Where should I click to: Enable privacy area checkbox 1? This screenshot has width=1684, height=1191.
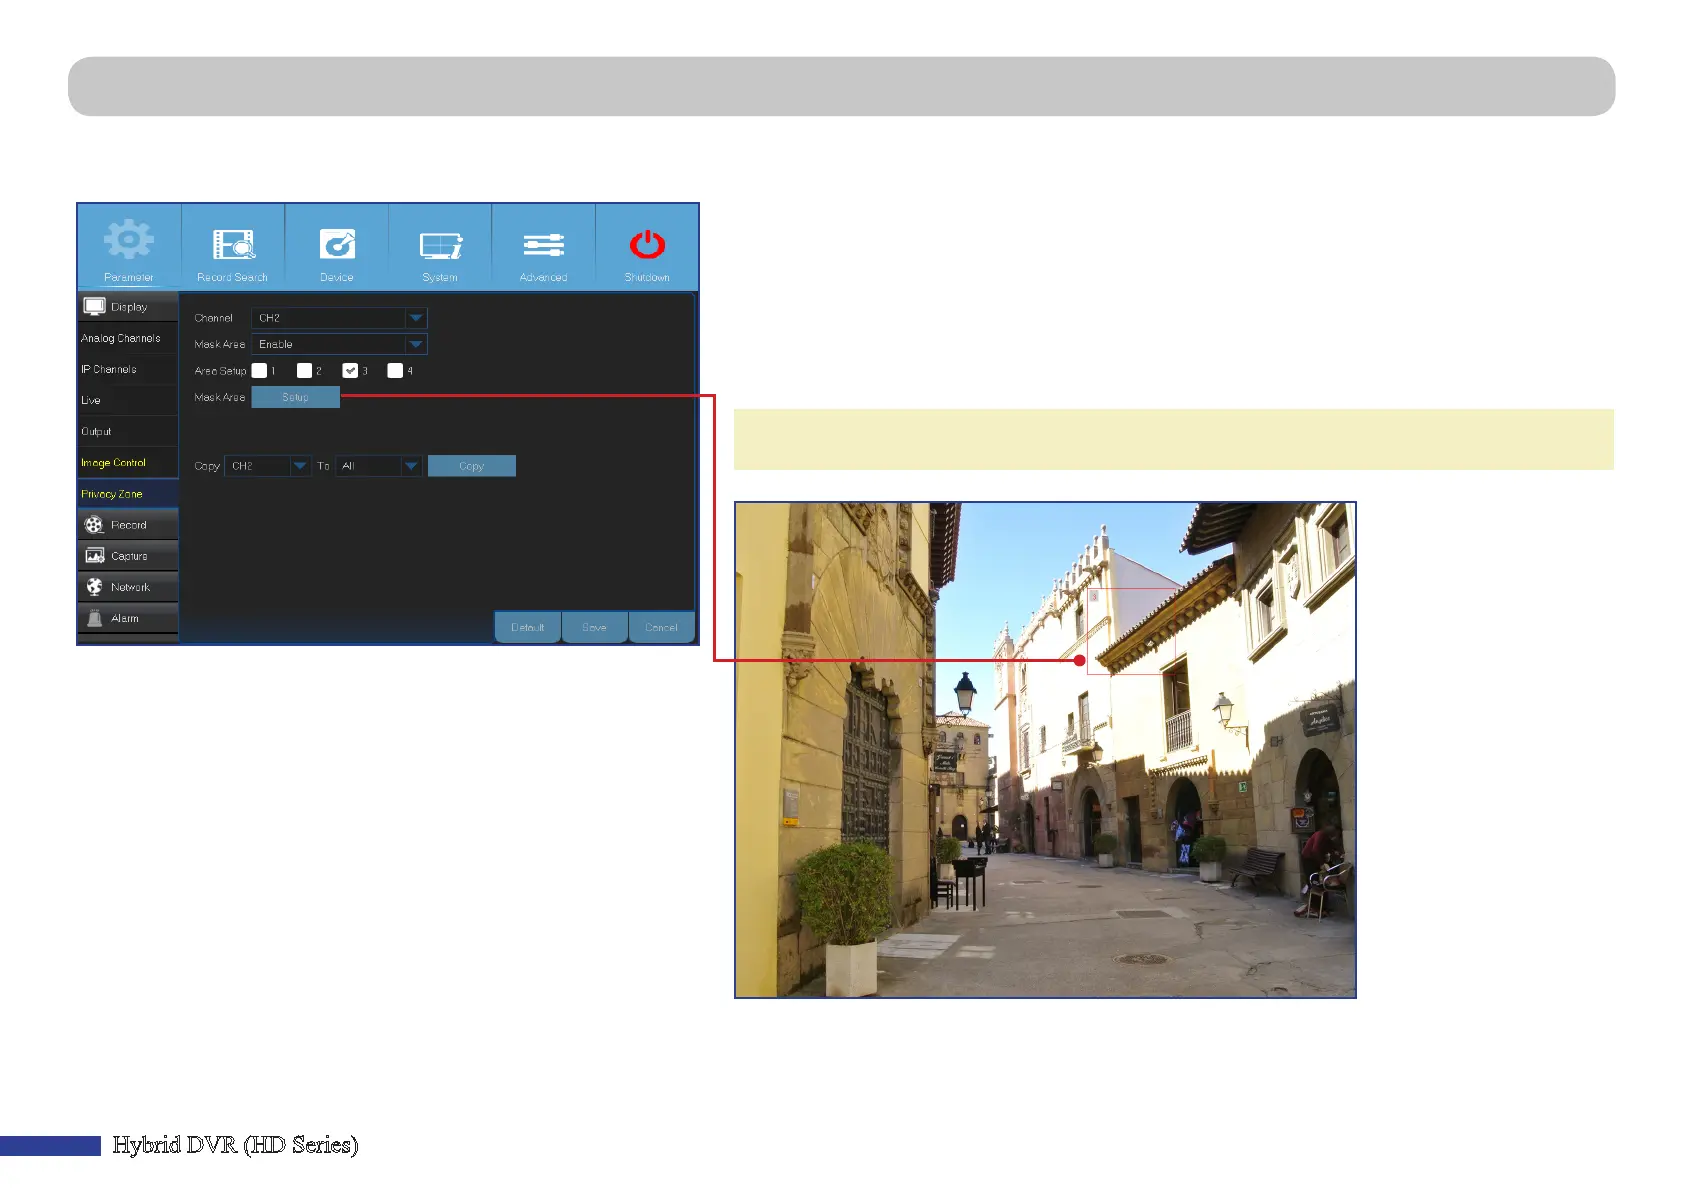(259, 370)
